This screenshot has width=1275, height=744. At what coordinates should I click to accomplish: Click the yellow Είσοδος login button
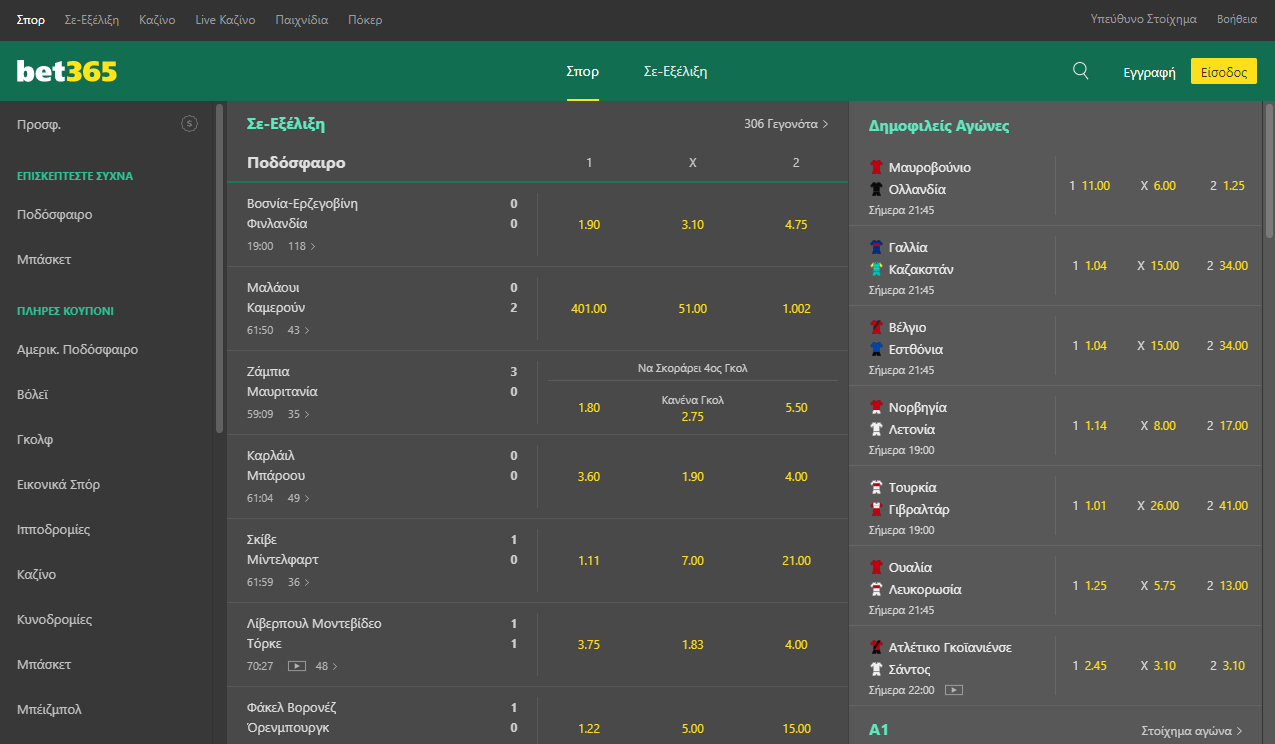[x=1223, y=72]
